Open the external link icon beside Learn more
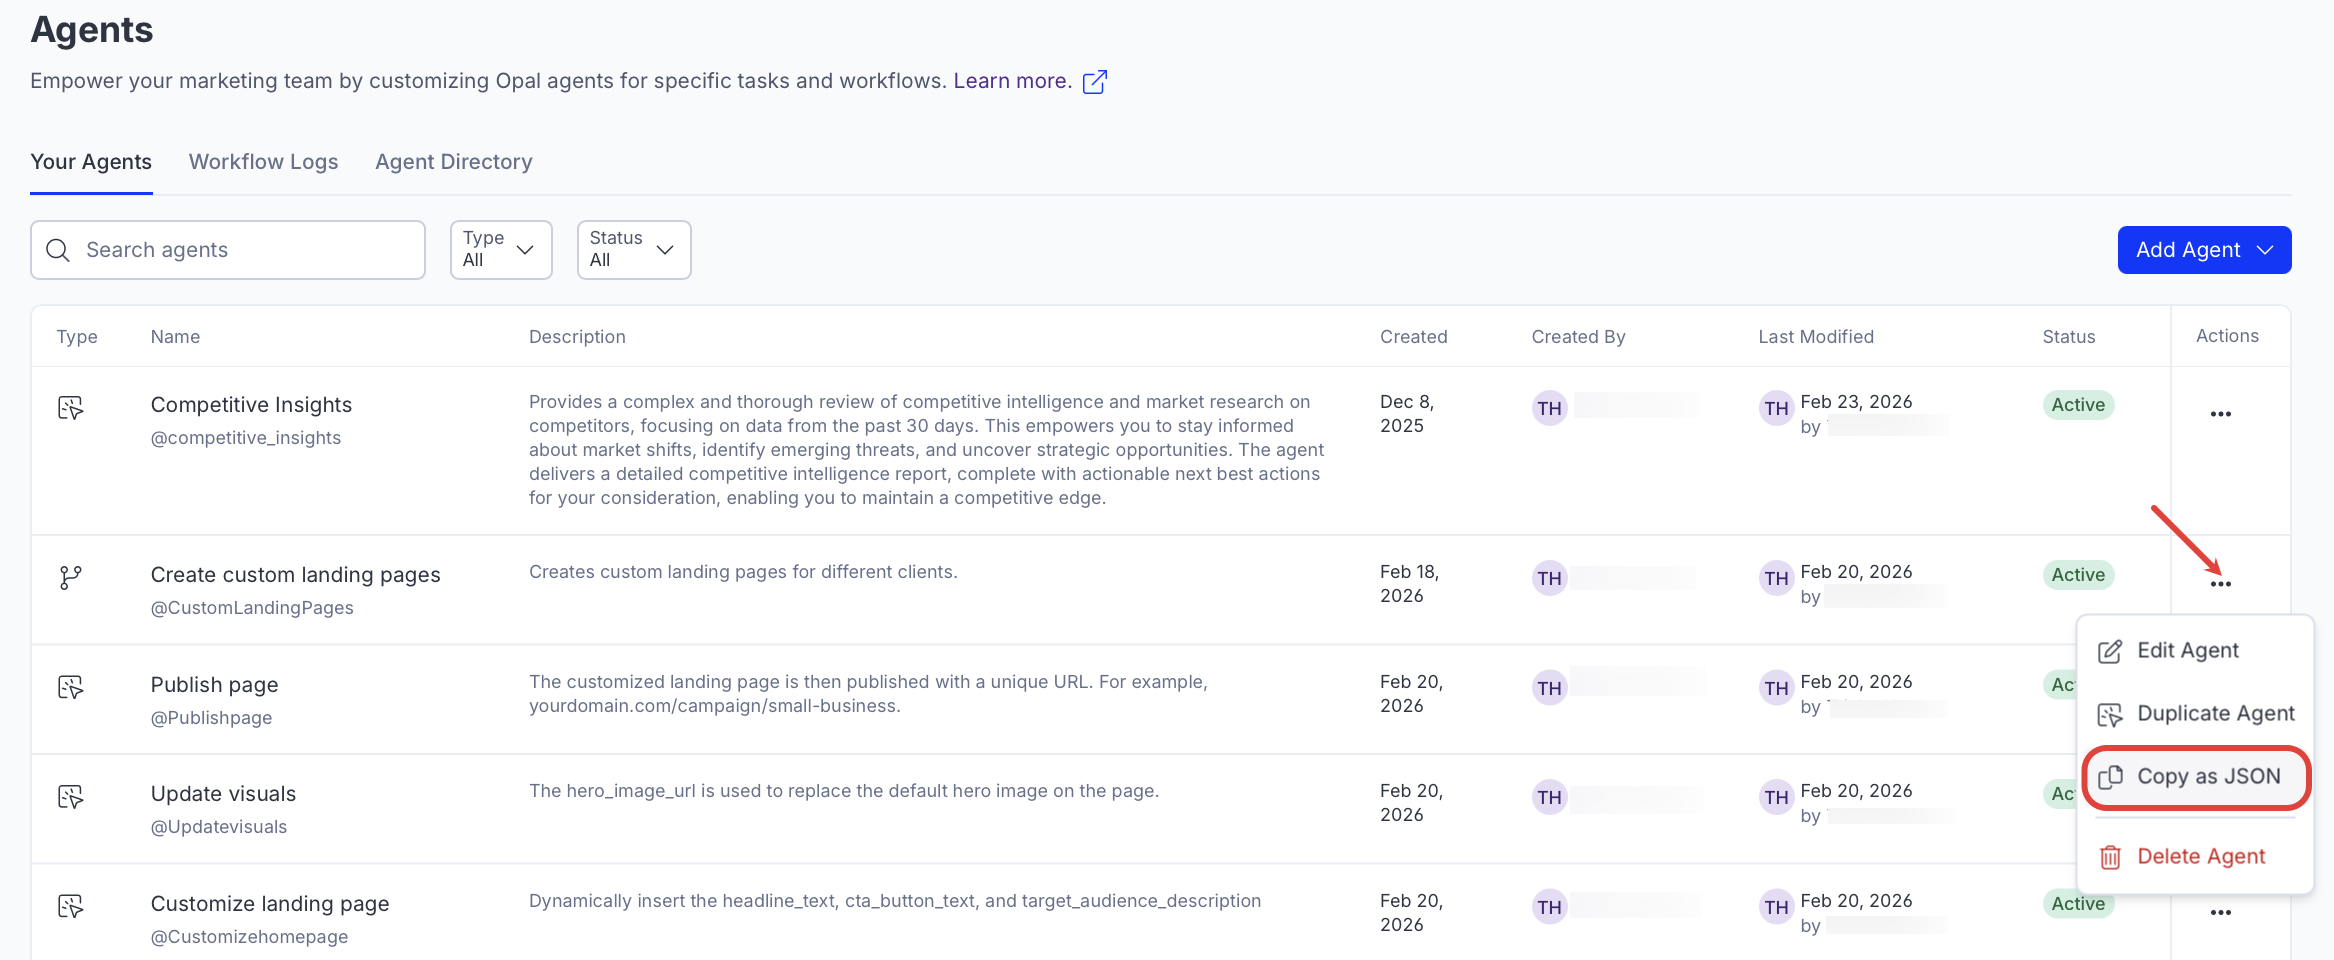The image size is (2334, 960). pos(1095,82)
